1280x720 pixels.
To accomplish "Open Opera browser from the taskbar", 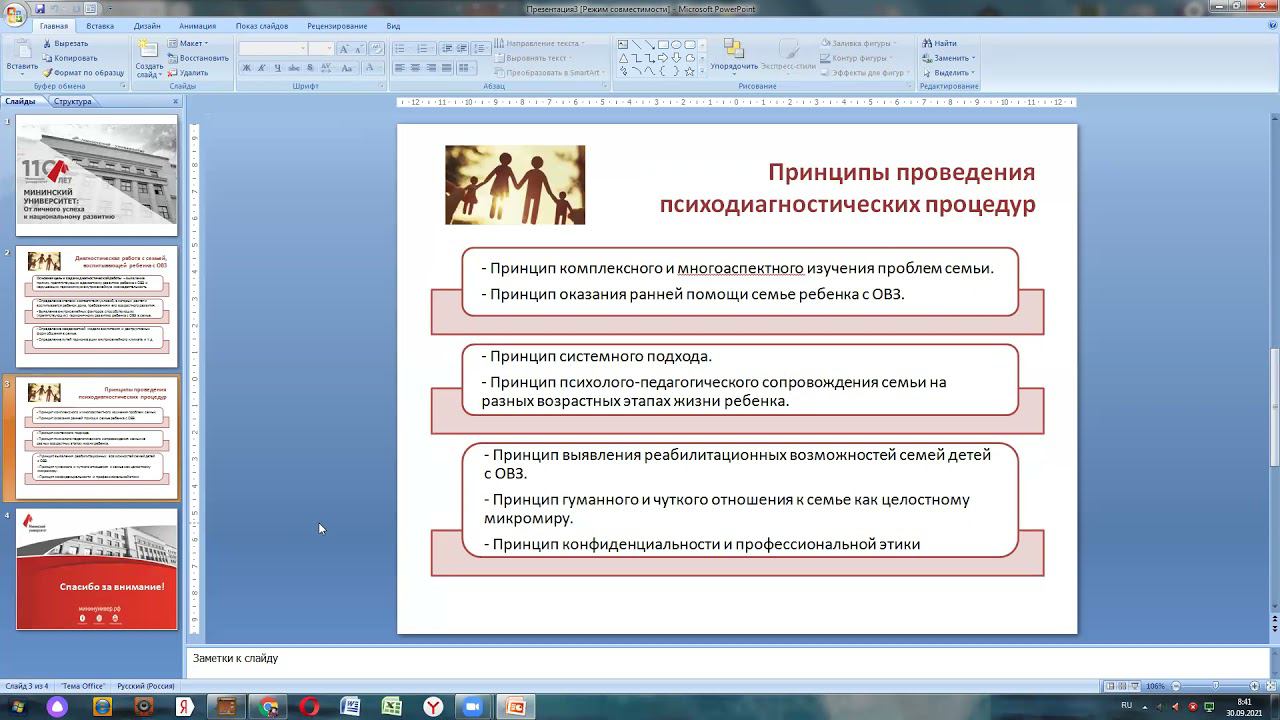I will [309, 707].
